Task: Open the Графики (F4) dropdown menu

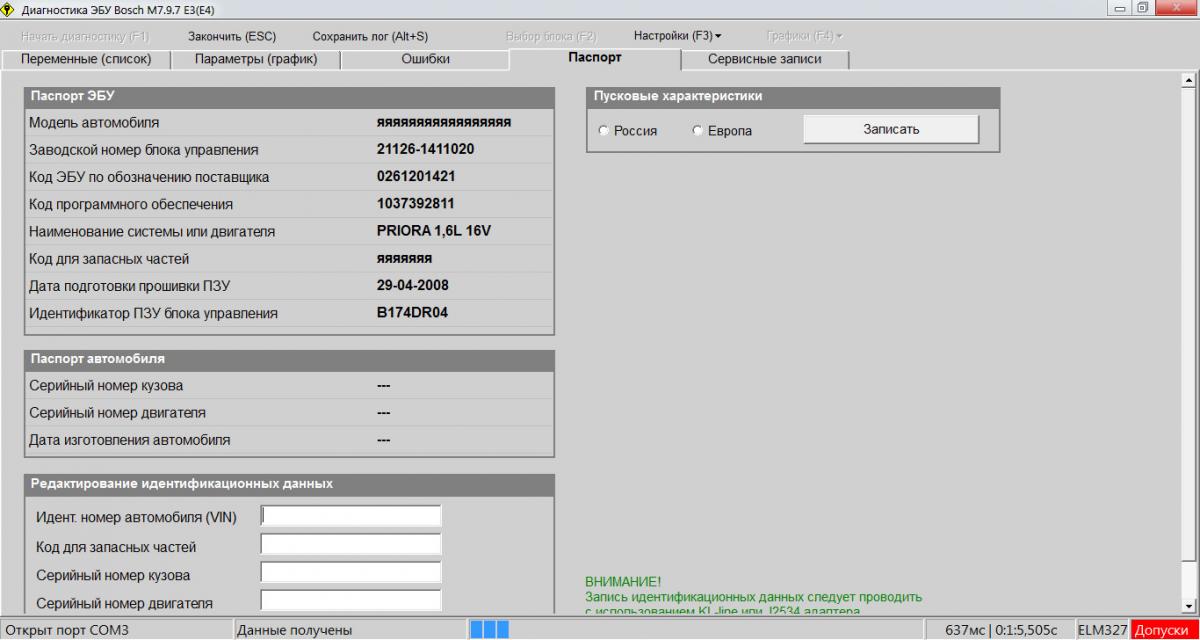Action: (804, 36)
